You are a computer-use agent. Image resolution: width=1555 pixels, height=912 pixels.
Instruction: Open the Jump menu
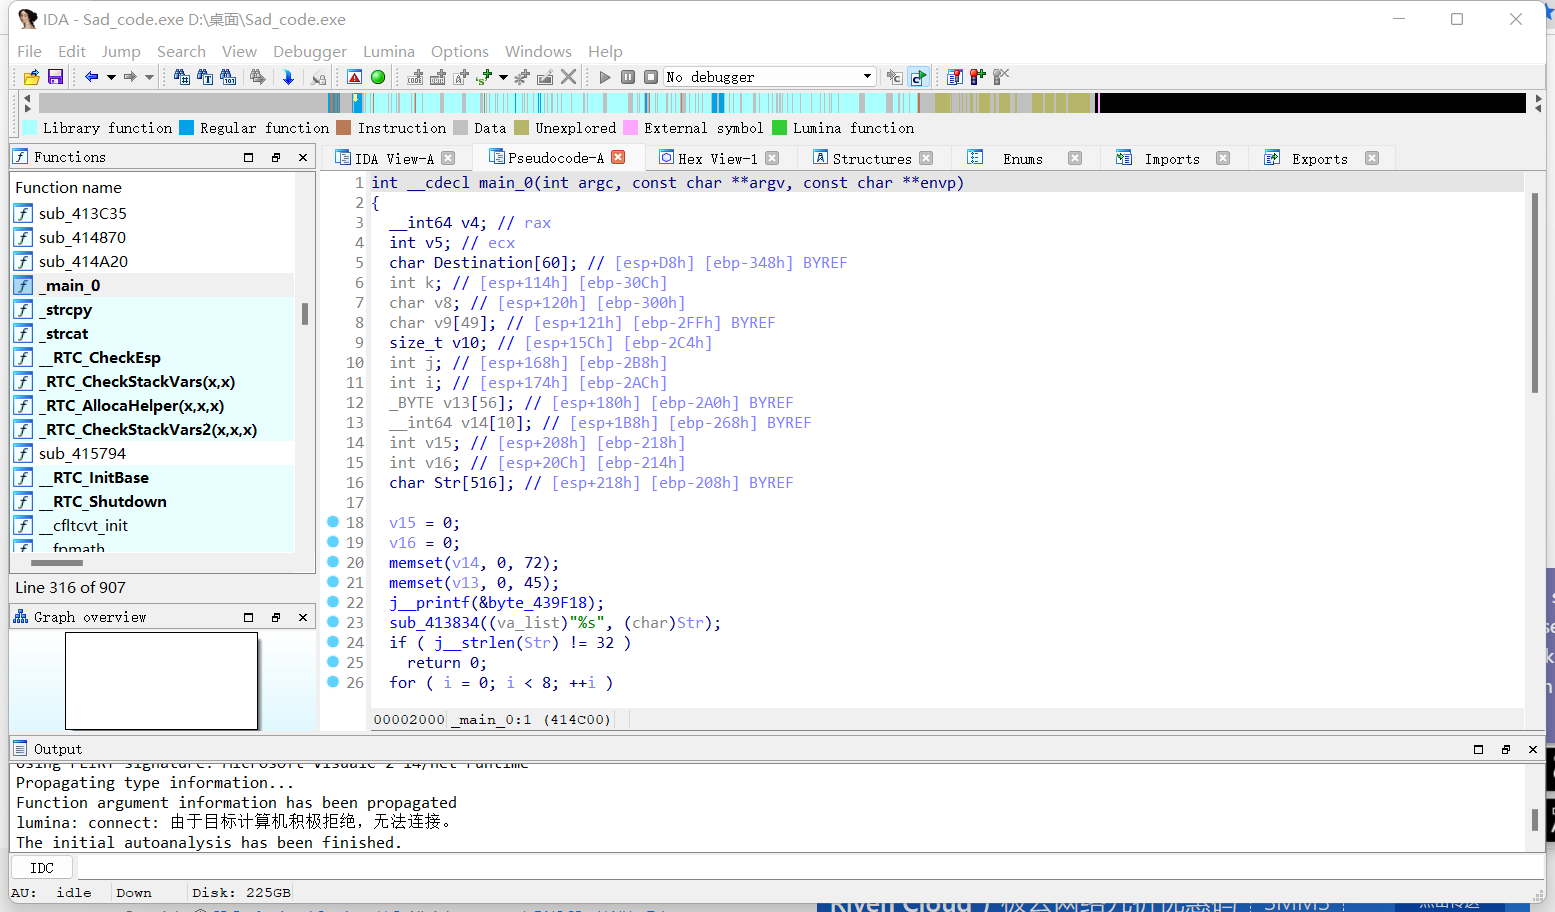pos(121,51)
